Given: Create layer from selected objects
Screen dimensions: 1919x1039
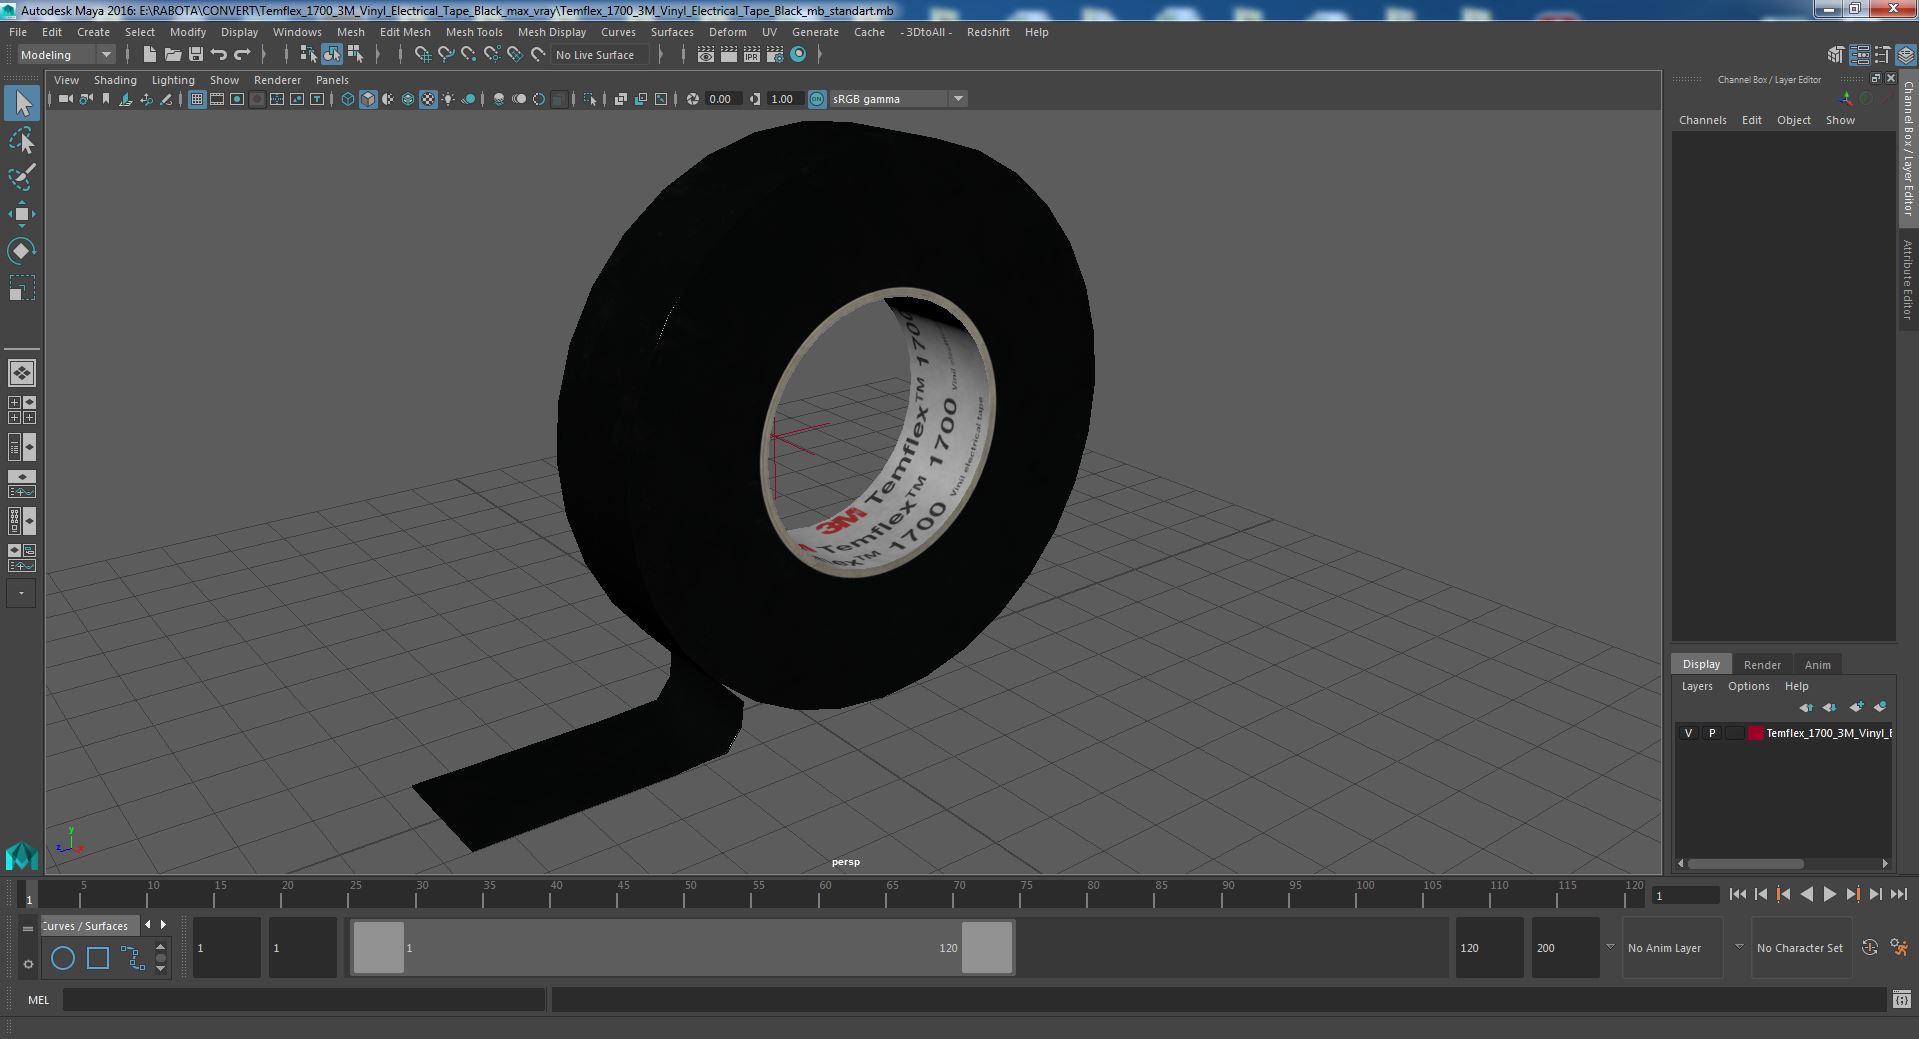Looking at the screenshot, I should [x=1880, y=707].
